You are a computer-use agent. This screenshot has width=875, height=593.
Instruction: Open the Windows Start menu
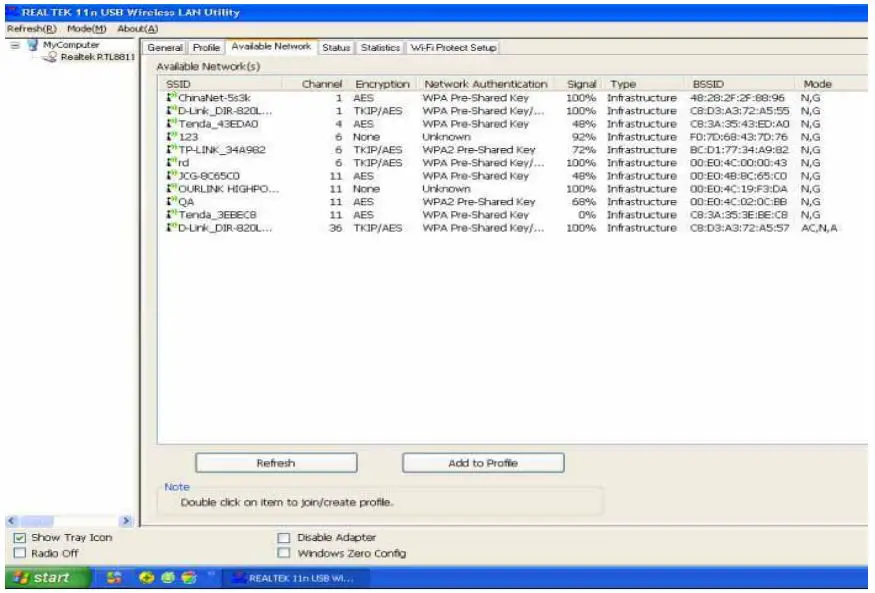(47, 577)
